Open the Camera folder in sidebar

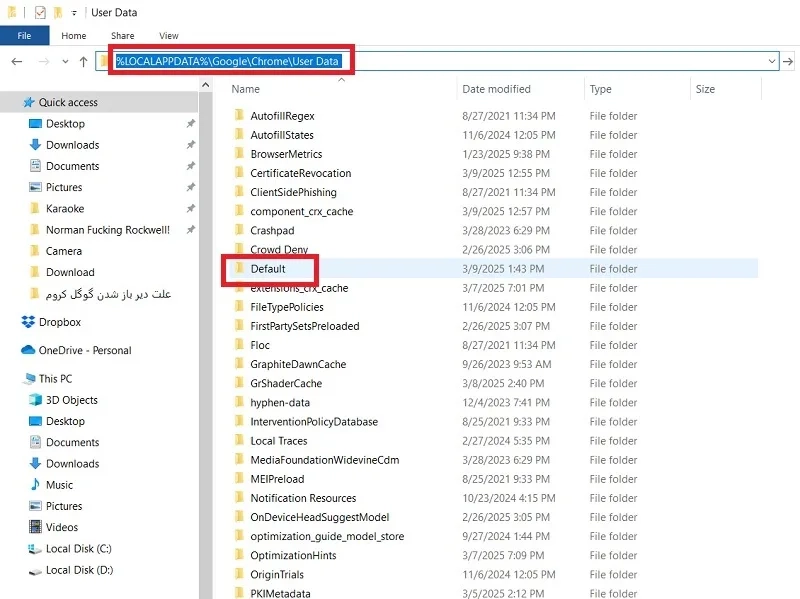(x=63, y=252)
